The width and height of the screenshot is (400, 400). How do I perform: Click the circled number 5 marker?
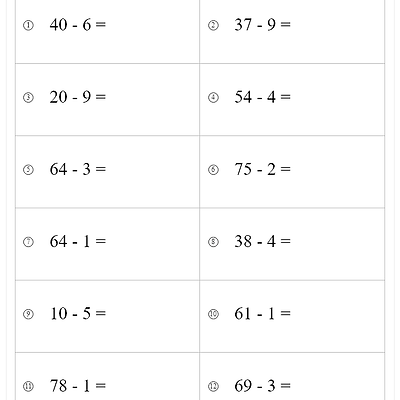tap(28, 170)
